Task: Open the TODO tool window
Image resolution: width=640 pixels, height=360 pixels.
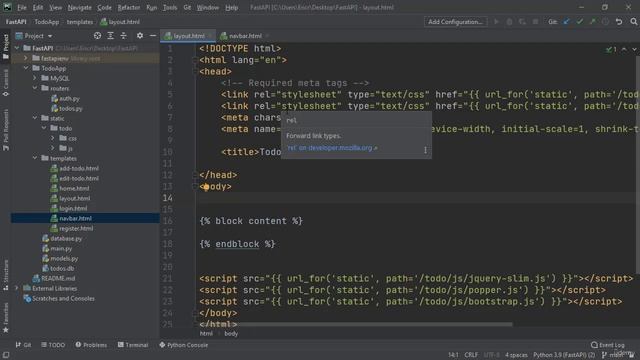Action: (x=53, y=345)
